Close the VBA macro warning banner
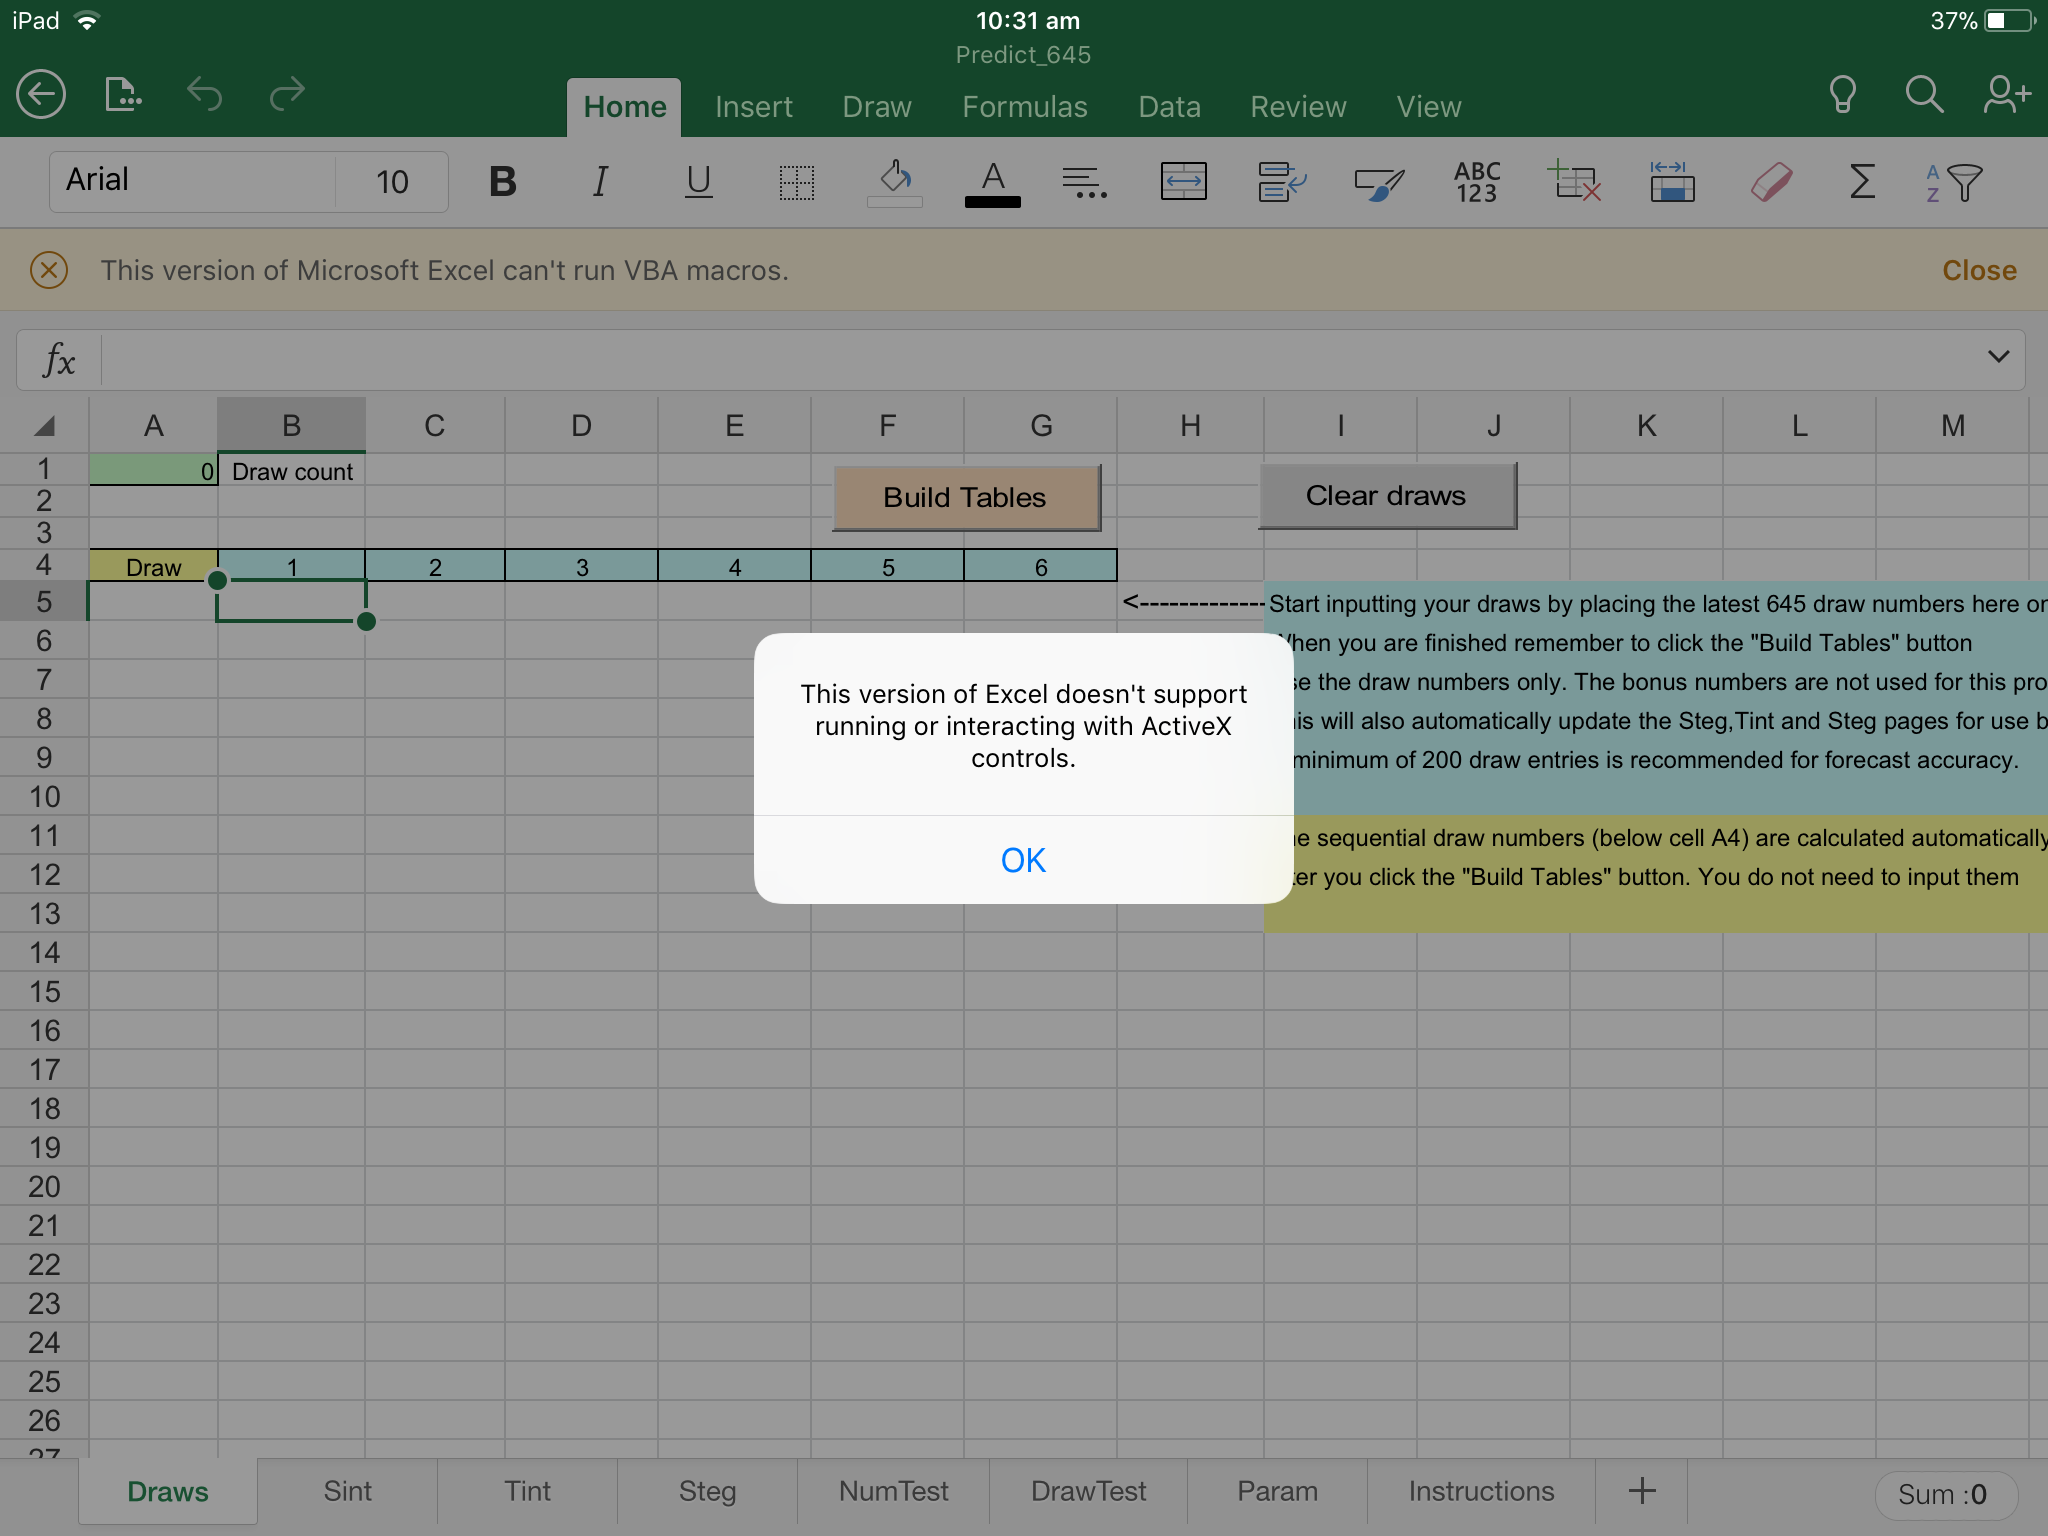 click(x=1980, y=269)
